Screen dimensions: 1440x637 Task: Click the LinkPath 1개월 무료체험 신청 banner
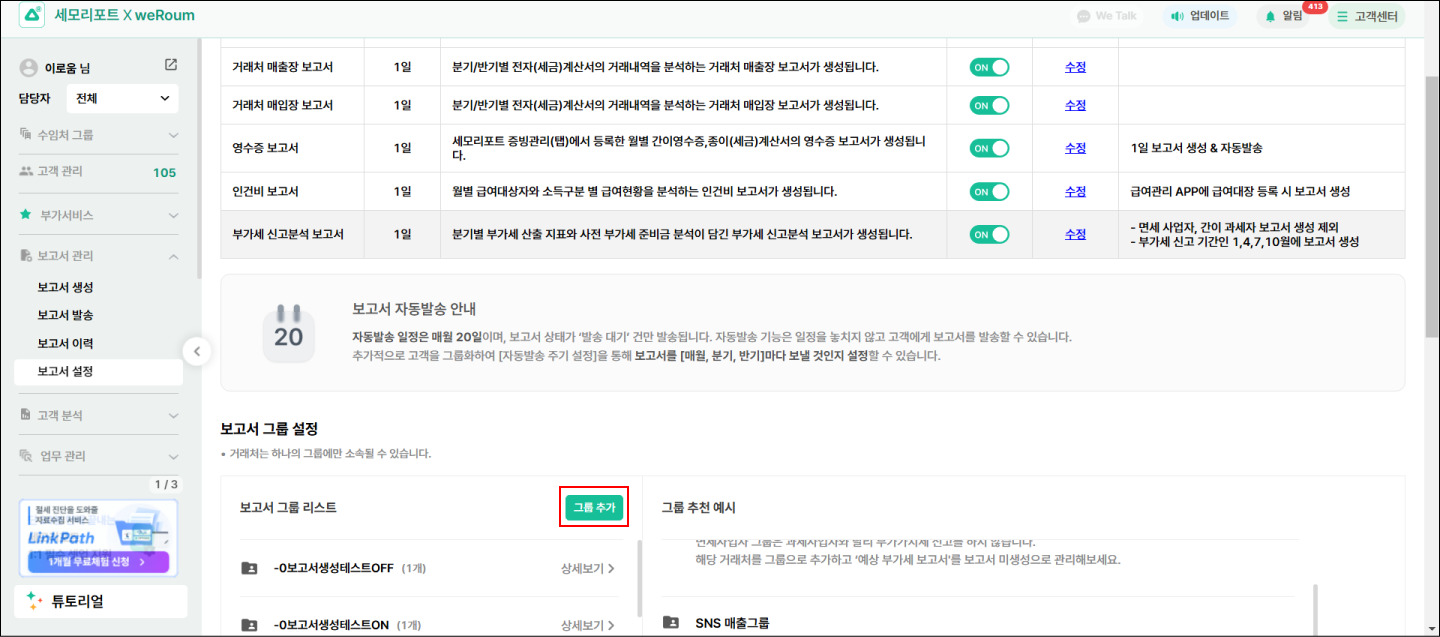point(98,561)
